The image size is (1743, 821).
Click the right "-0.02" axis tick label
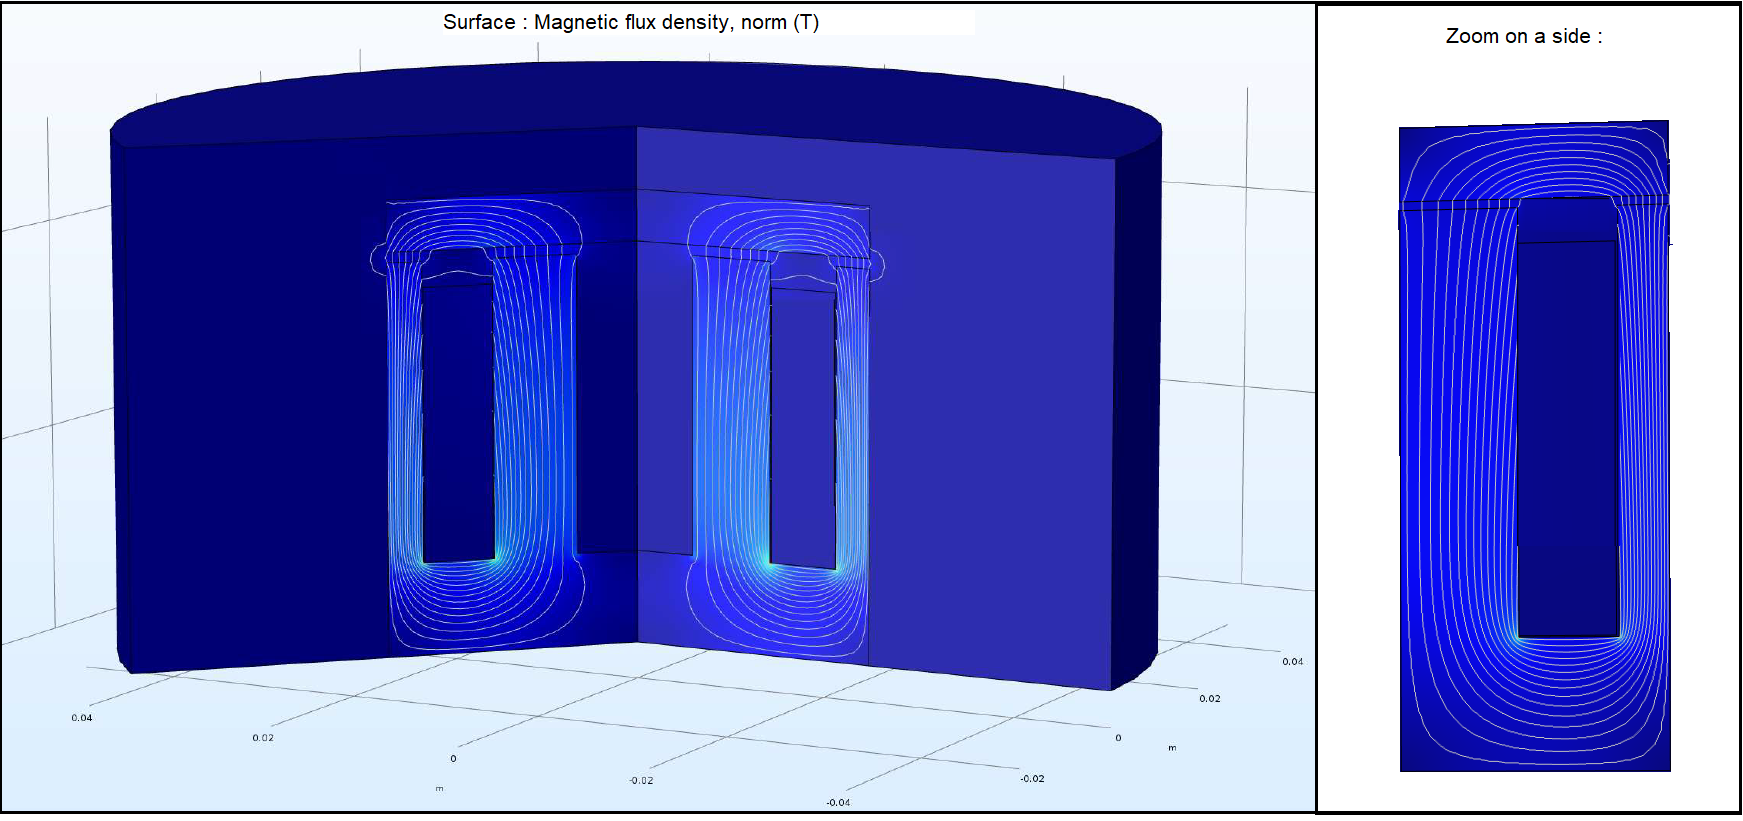(x=1032, y=779)
